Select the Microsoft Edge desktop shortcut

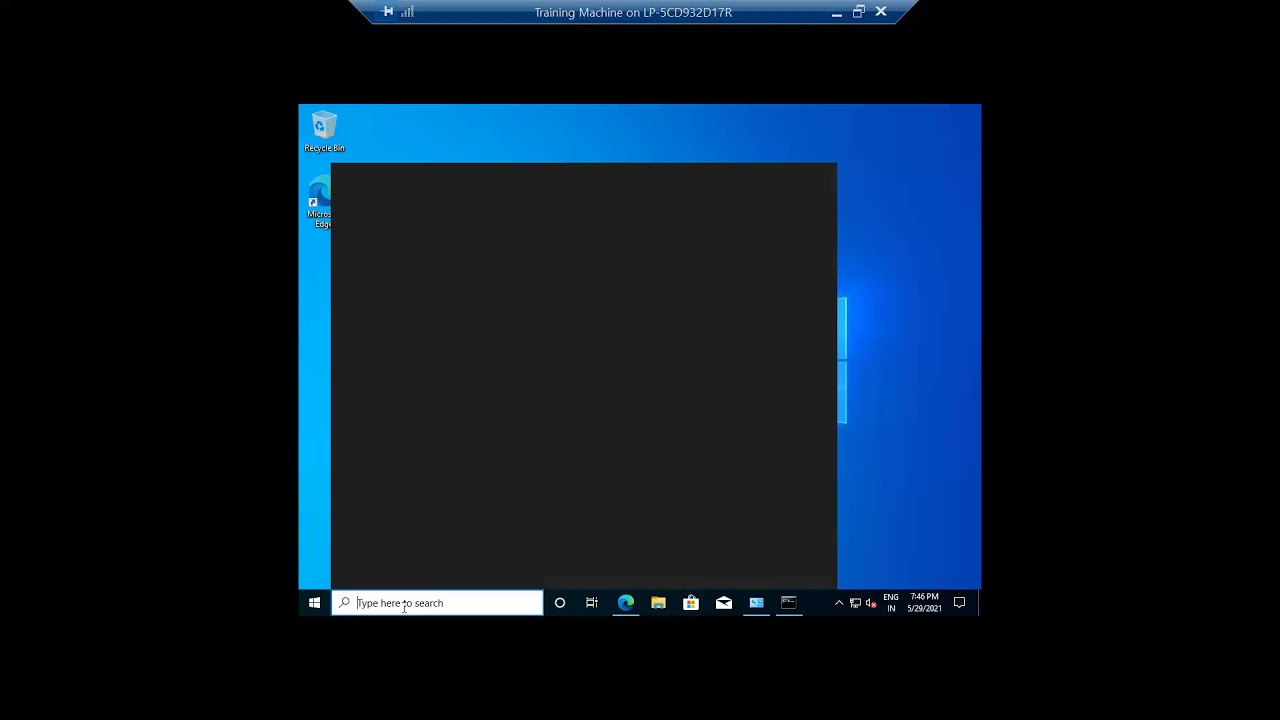[319, 204]
